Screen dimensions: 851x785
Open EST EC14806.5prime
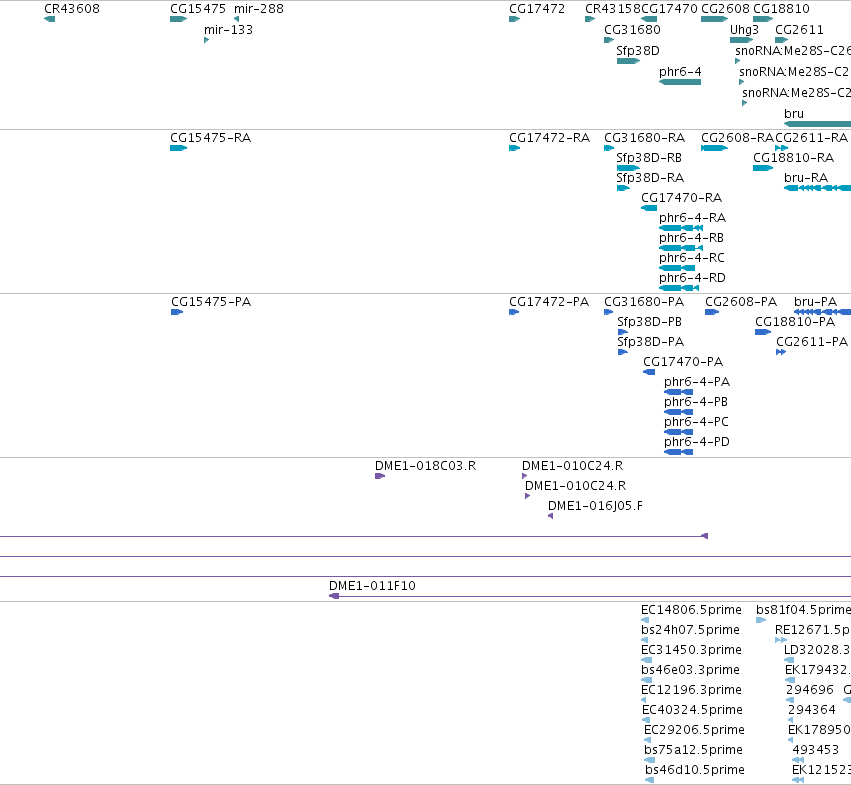[691, 610]
